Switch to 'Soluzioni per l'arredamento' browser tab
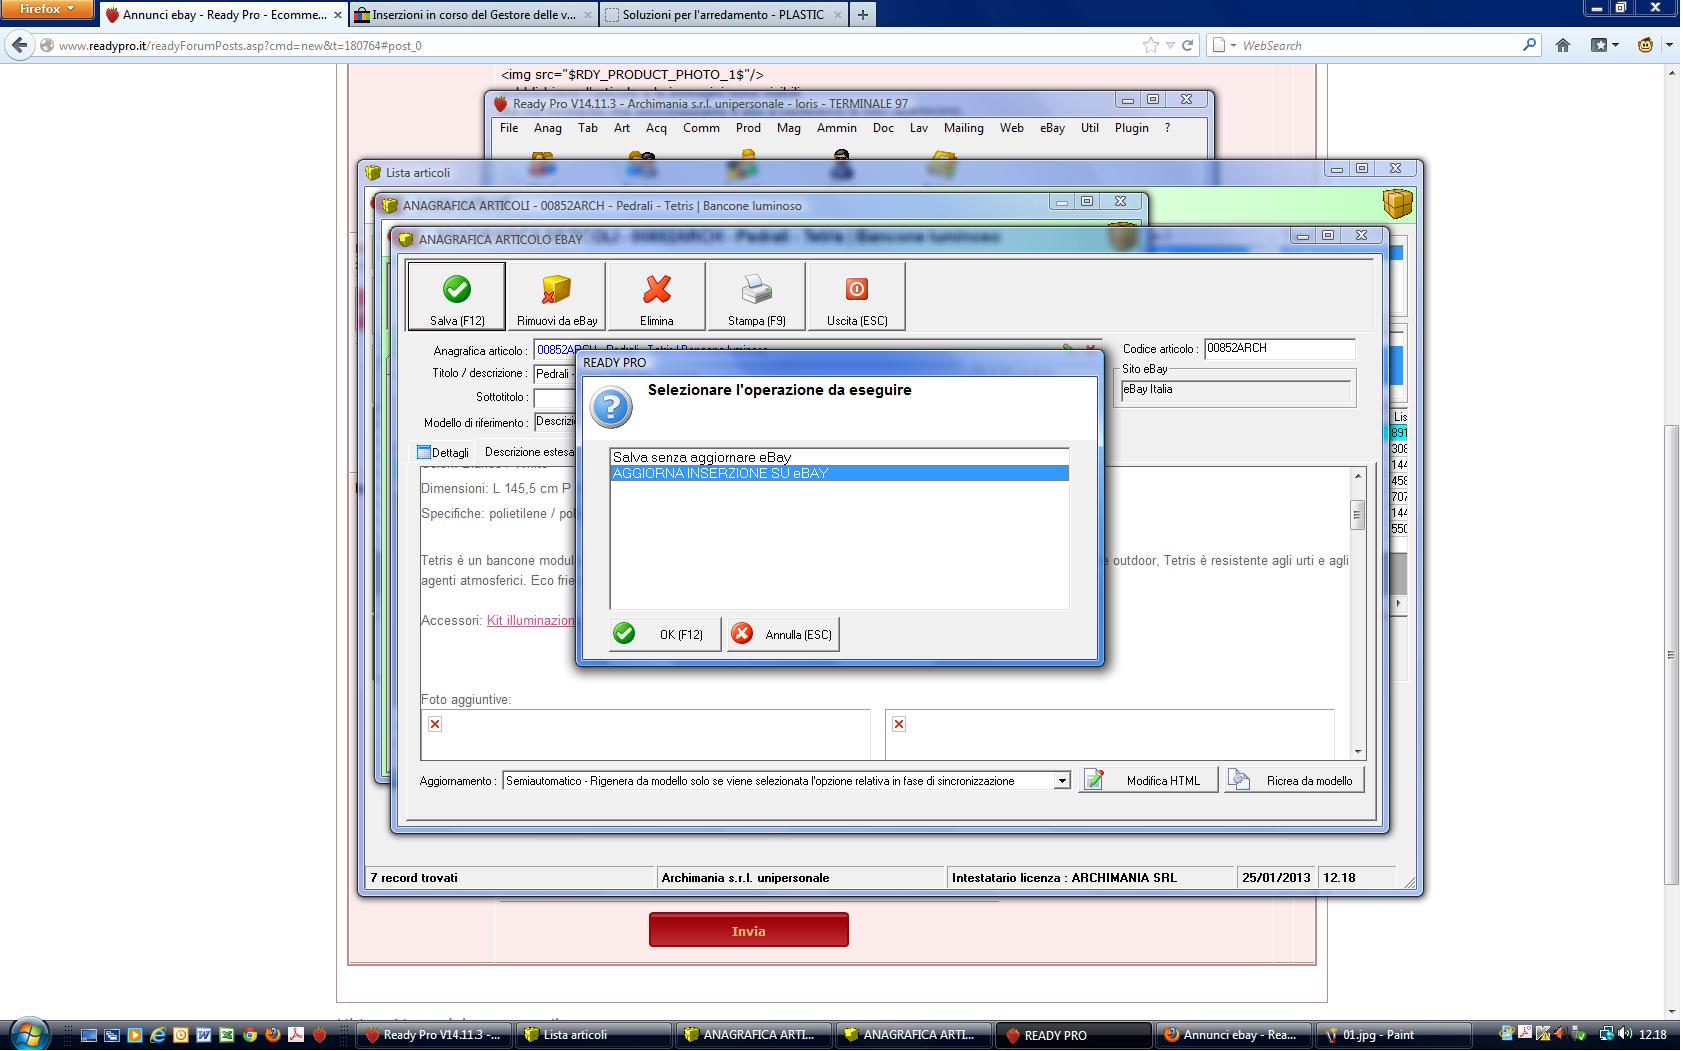 (723, 15)
